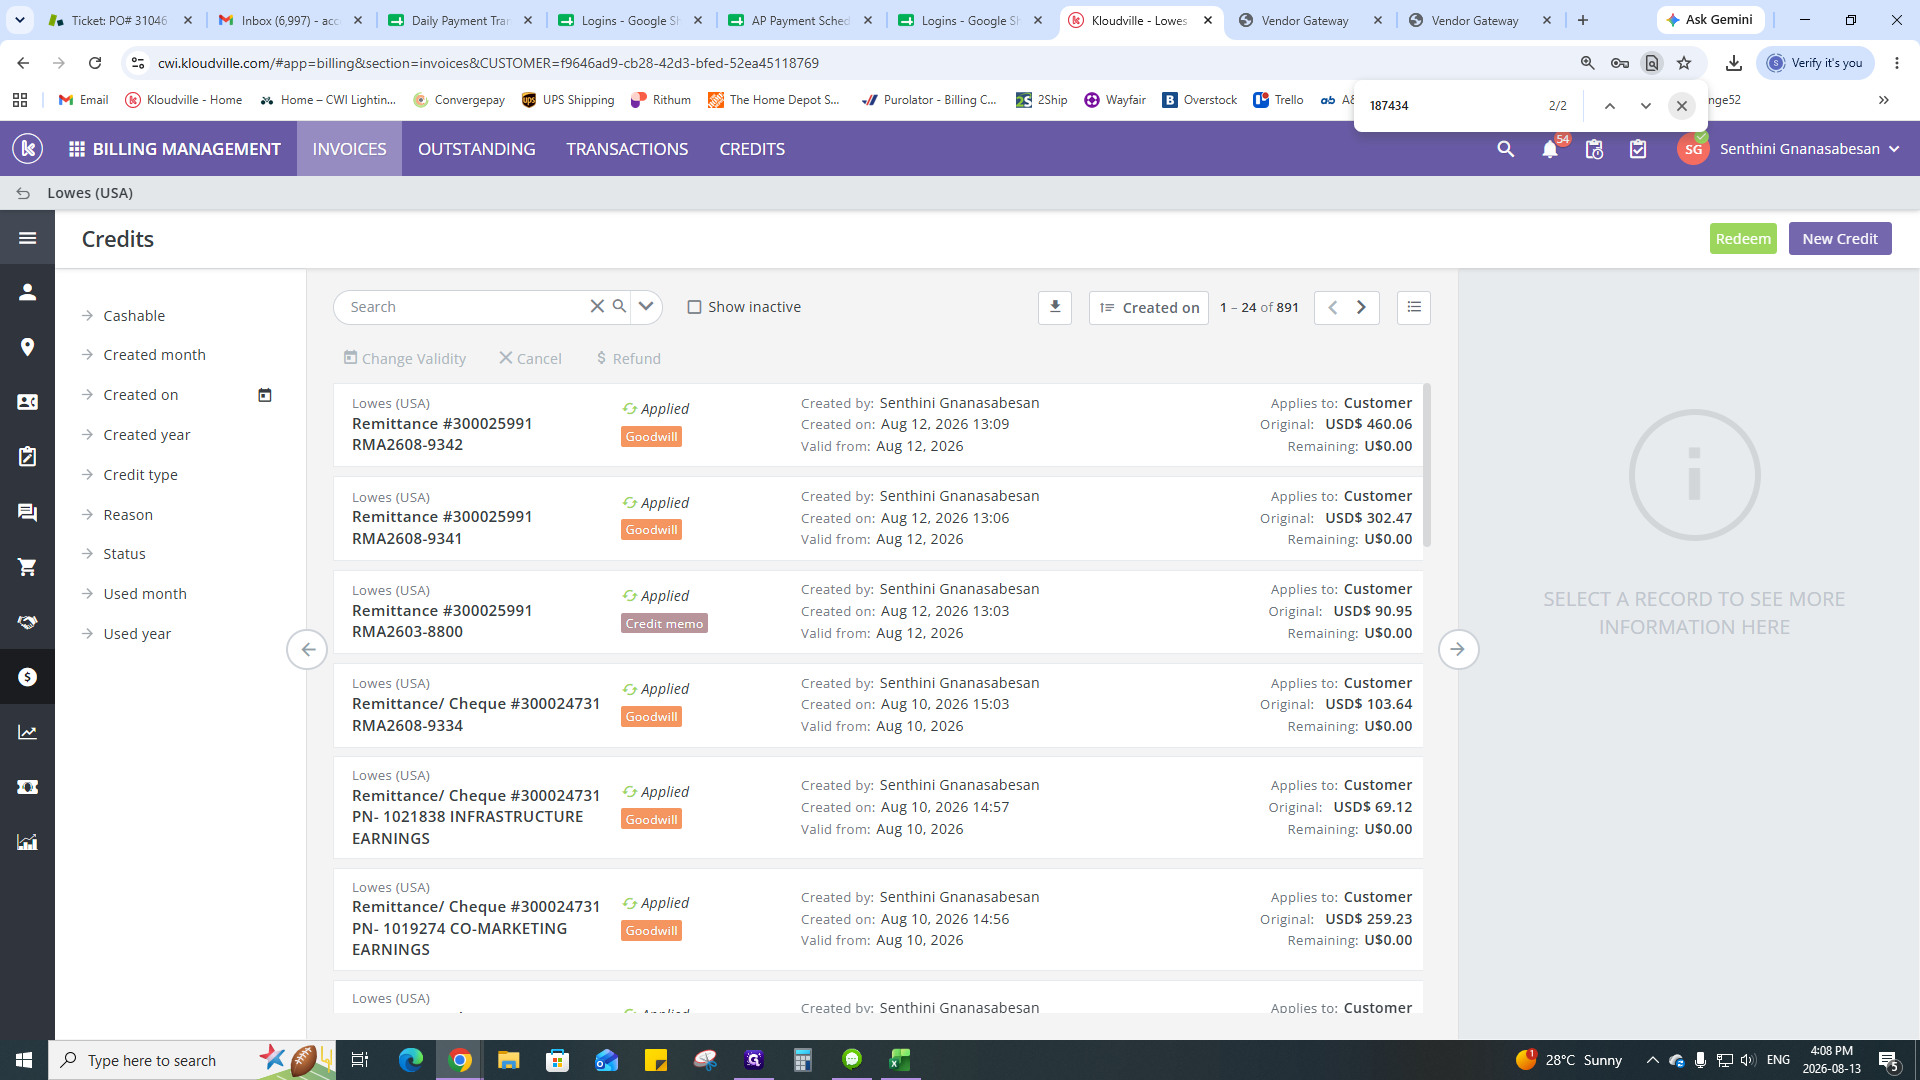Open the Created on sort dropdown
1920x1080 pixels.
coord(1149,307)
